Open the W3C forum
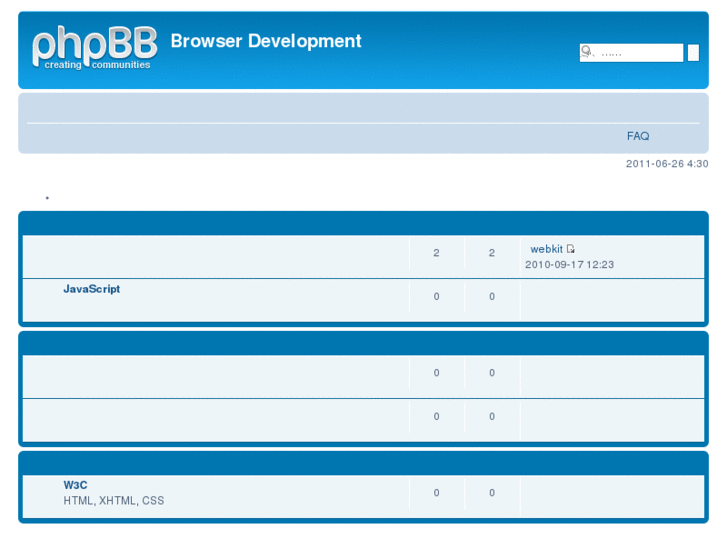The image size is (727, 545). pos(75,485)
